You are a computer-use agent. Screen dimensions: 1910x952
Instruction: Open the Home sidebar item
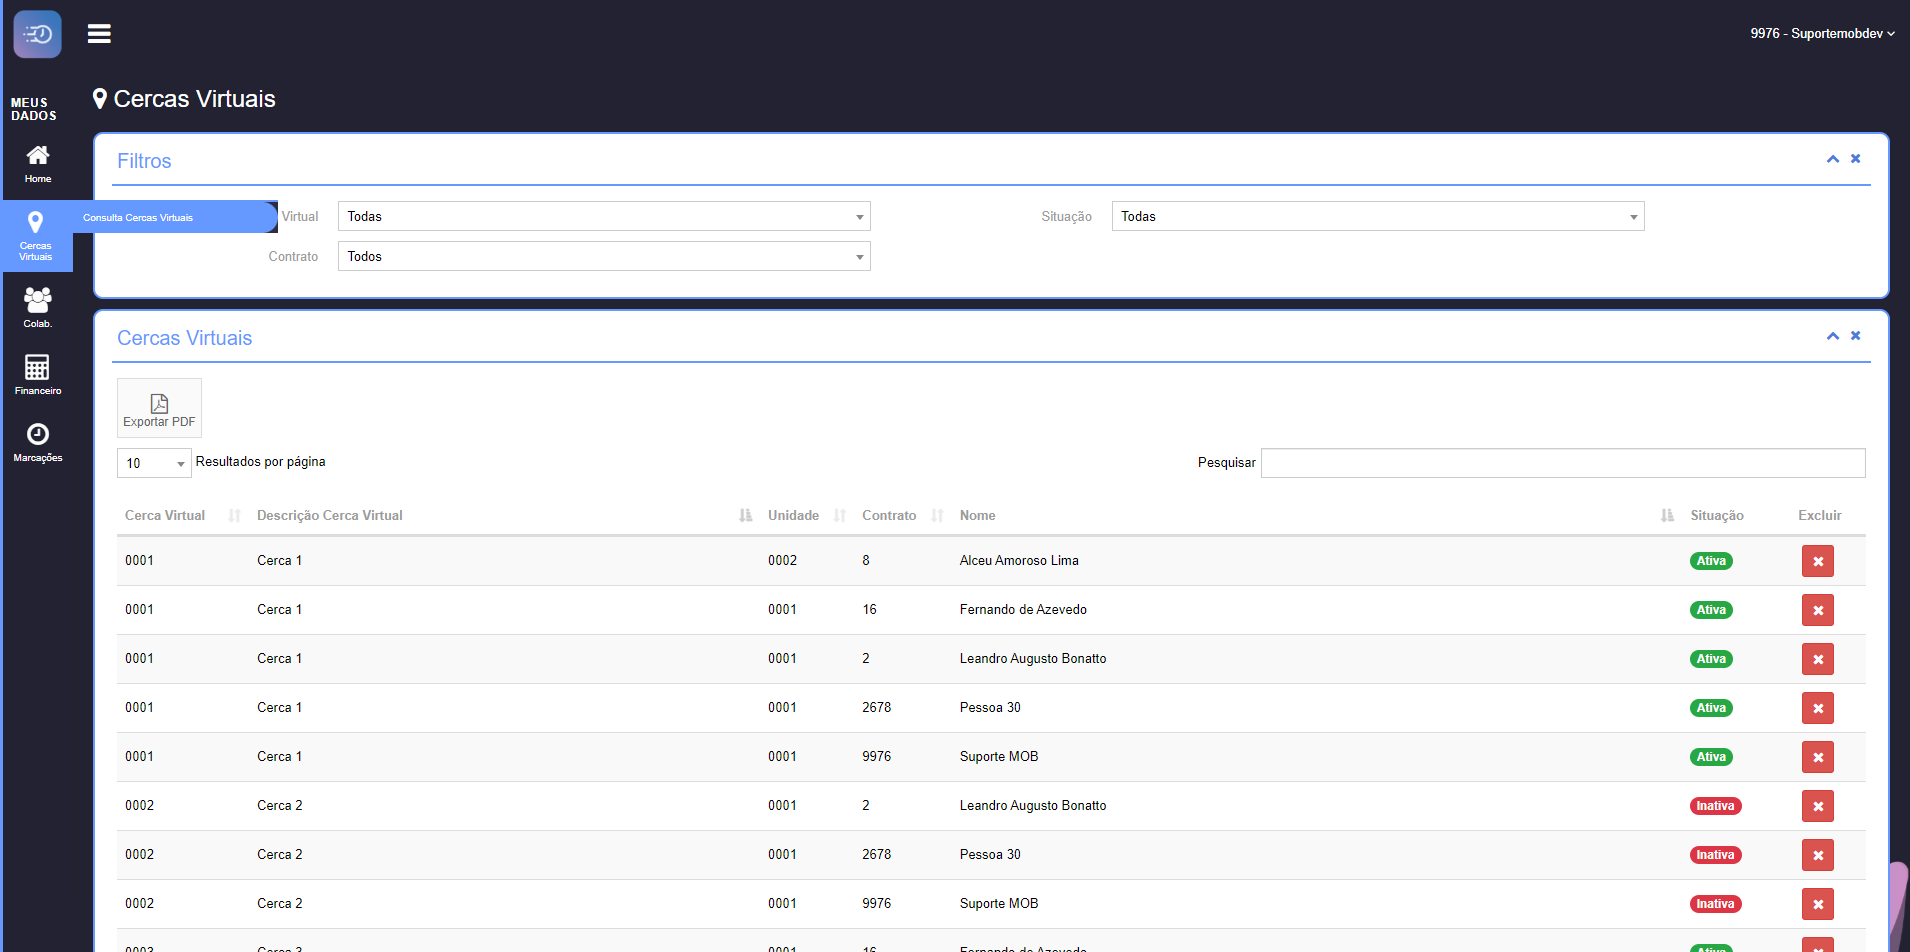38,164
